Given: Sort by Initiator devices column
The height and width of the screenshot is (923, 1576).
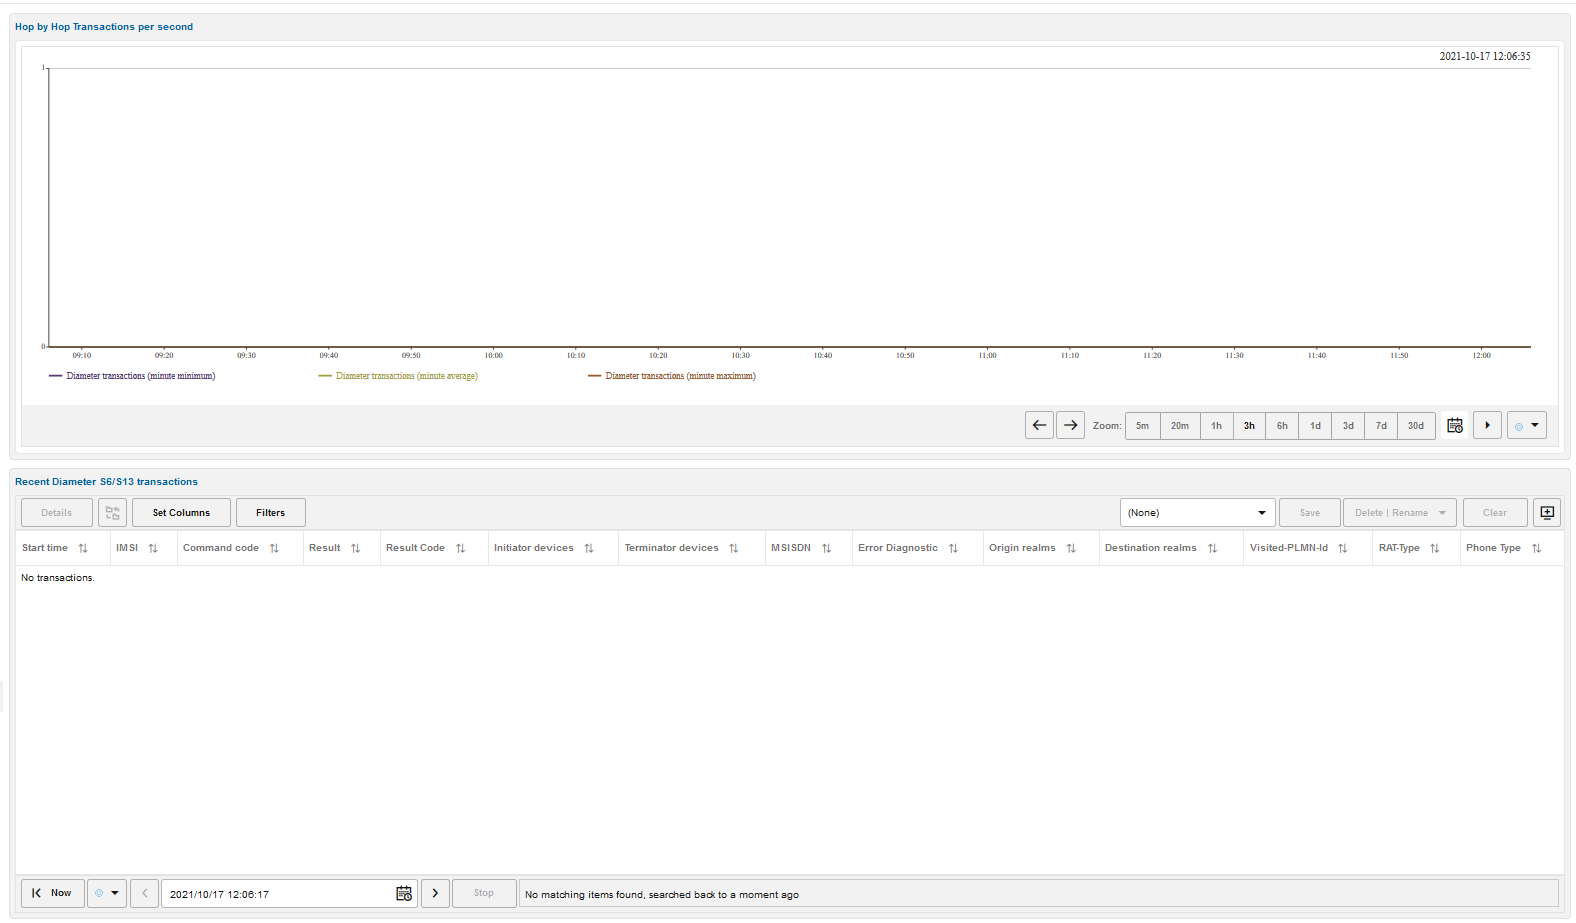Looking at the screenshot, I should (589, 548).
